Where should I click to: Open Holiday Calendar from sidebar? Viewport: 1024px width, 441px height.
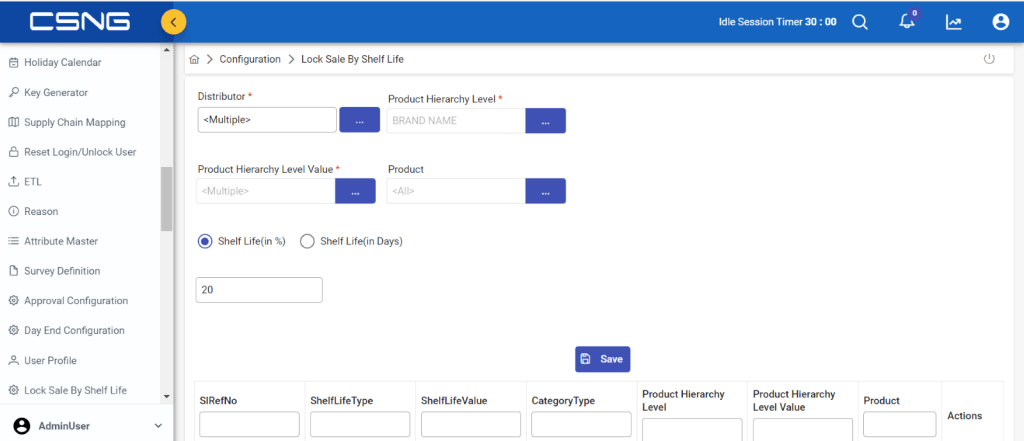pos(63,63)
